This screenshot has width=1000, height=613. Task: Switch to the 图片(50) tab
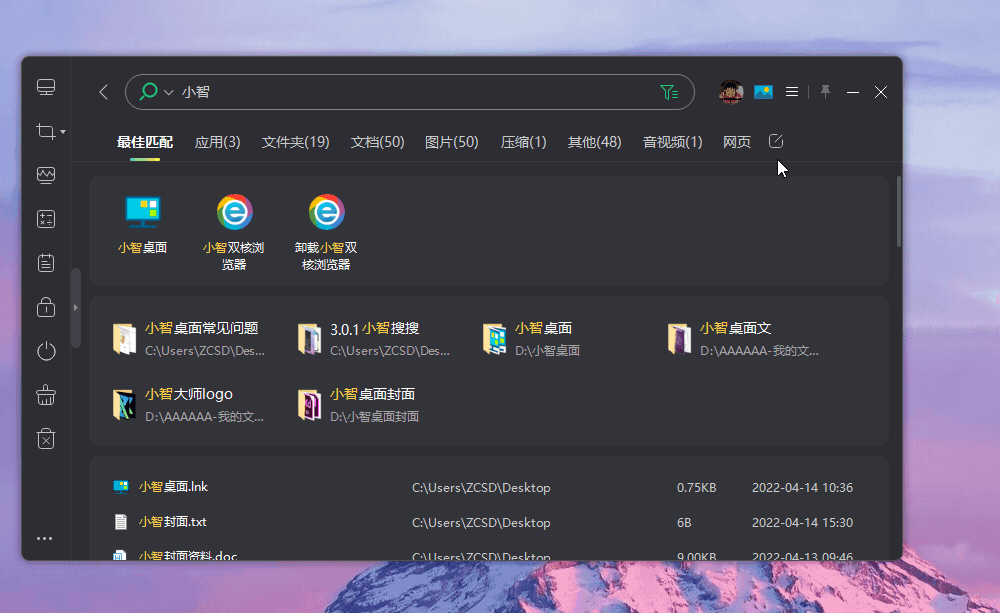450,141
